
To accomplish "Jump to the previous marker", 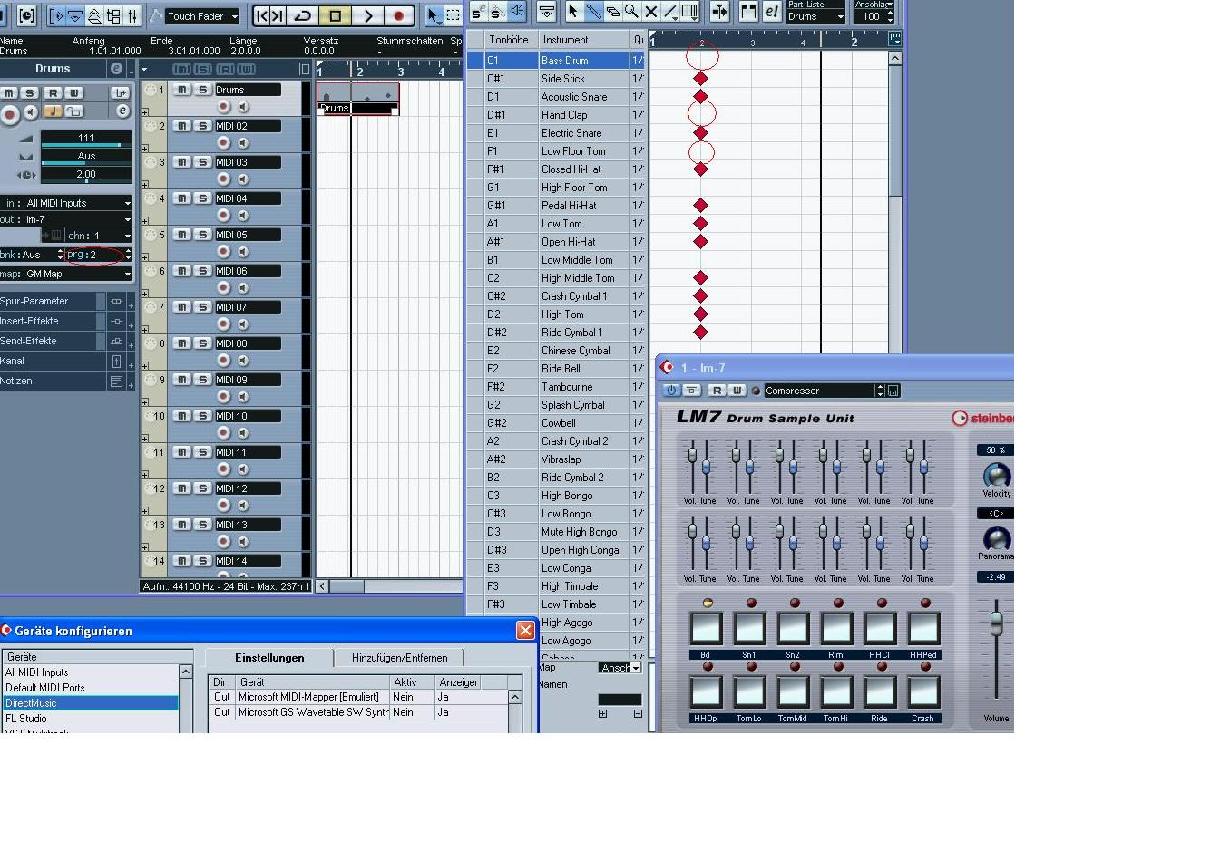I will pyautogui.click(x=261, y=15).
